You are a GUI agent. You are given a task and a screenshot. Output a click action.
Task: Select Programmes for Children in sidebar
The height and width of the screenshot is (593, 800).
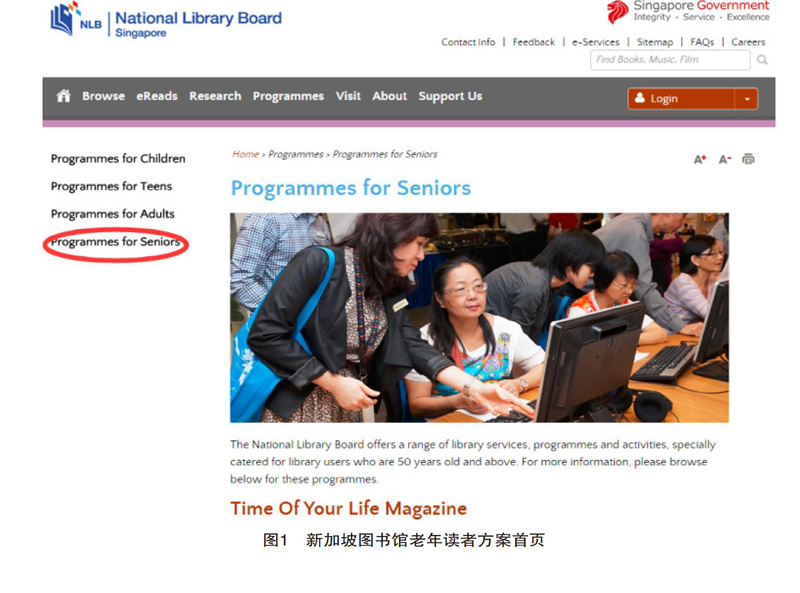click(x=118, y=159)
